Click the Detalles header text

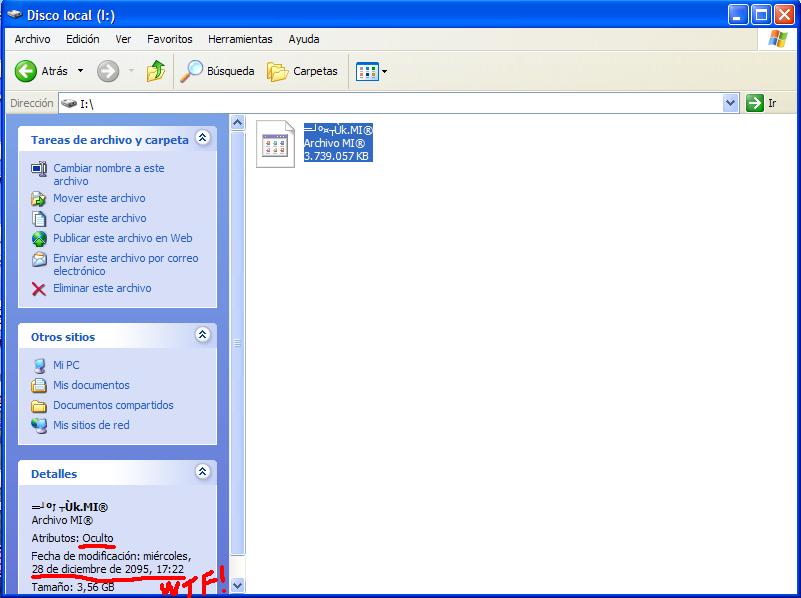[54, 474]
